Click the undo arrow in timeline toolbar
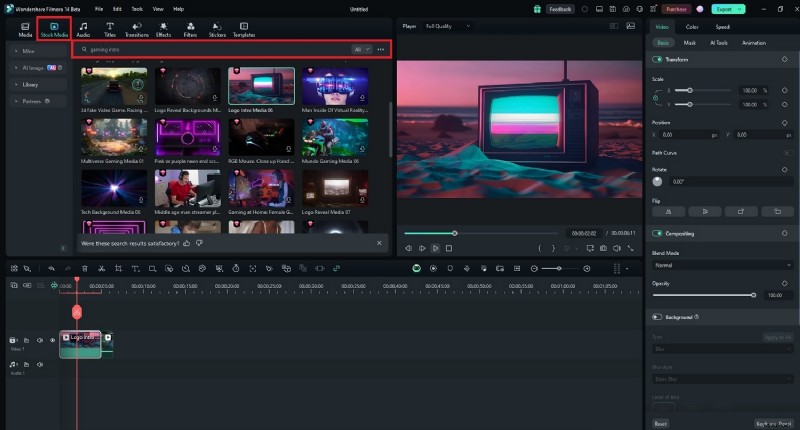Image resolution: width=800 pixels, height=430 pixels. tap(52, 268)
